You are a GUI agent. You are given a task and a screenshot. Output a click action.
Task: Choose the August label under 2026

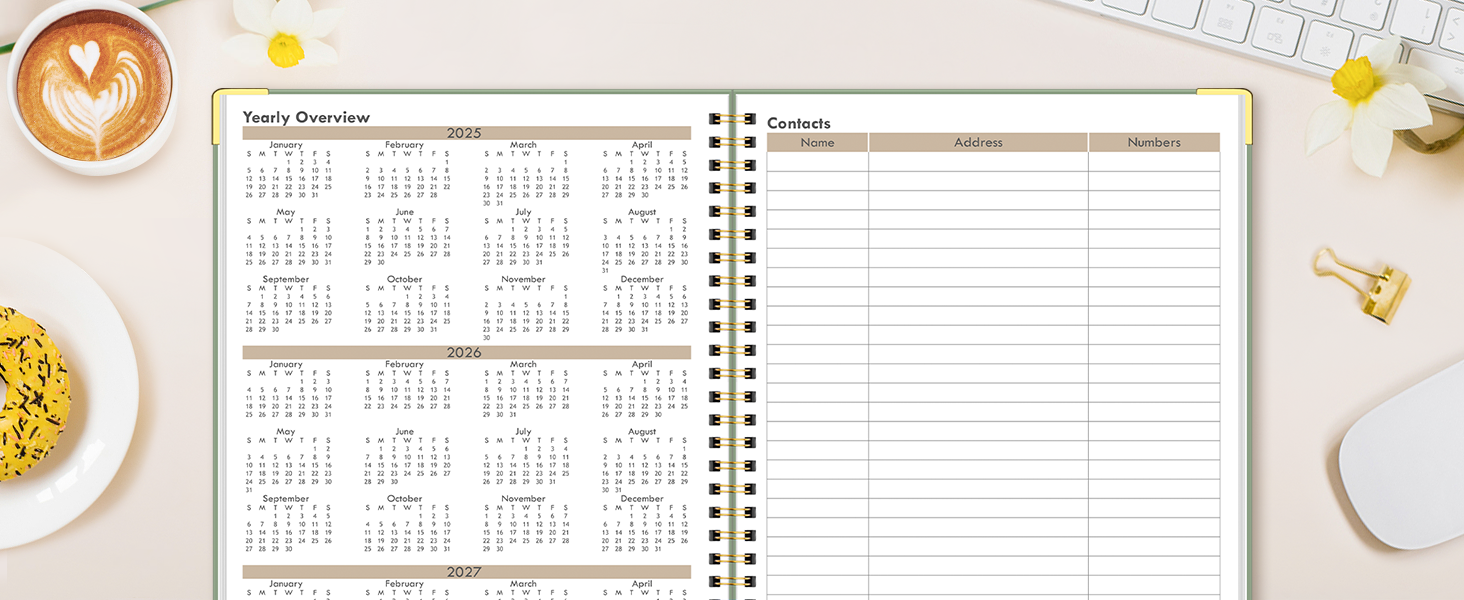pyautogui.click(x=642, y=432)
